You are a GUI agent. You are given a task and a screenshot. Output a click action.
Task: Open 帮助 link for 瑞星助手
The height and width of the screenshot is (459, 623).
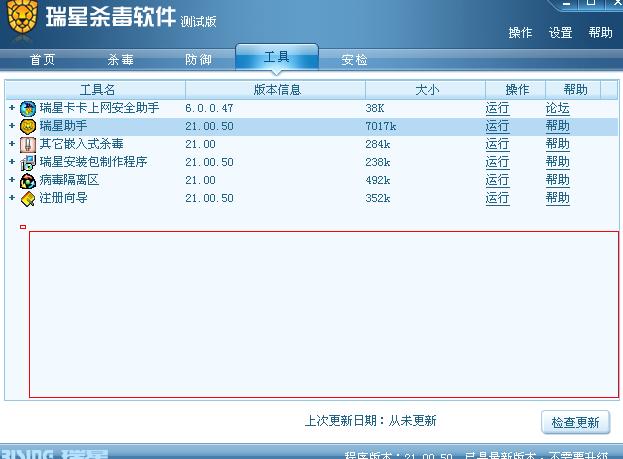(557, 126)
